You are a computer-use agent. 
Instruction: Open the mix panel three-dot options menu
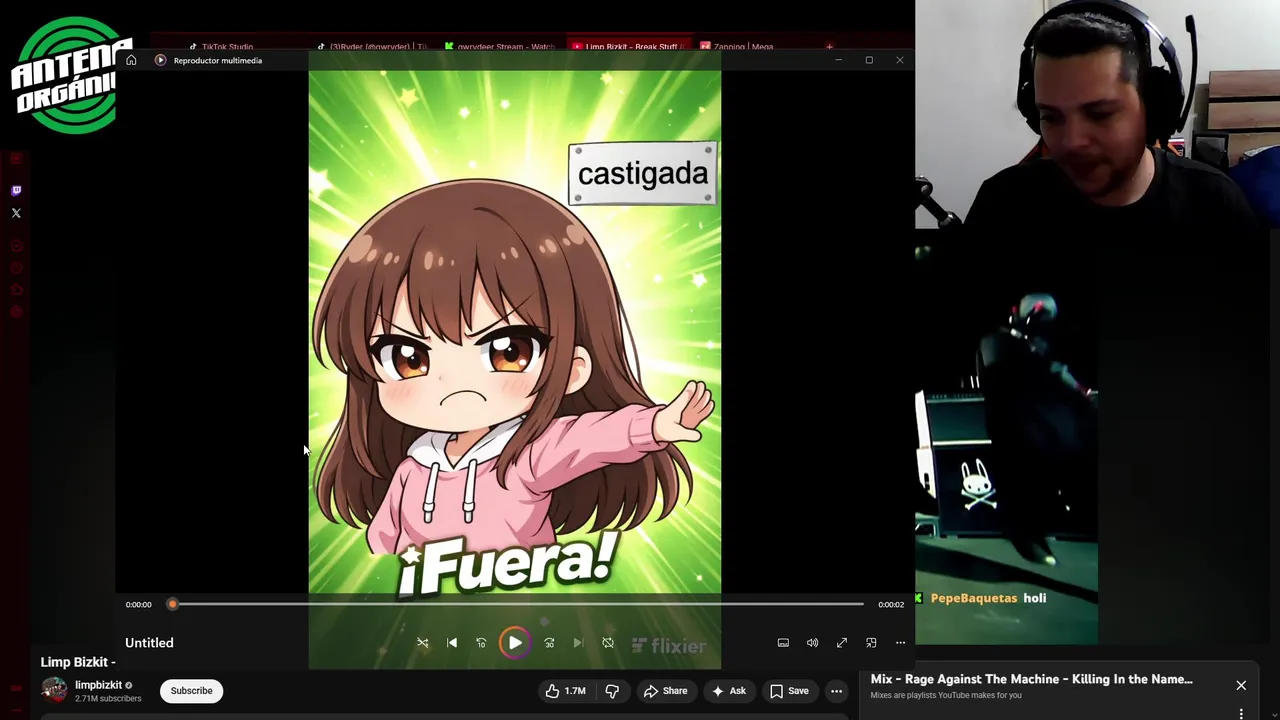pos(1241,714)
